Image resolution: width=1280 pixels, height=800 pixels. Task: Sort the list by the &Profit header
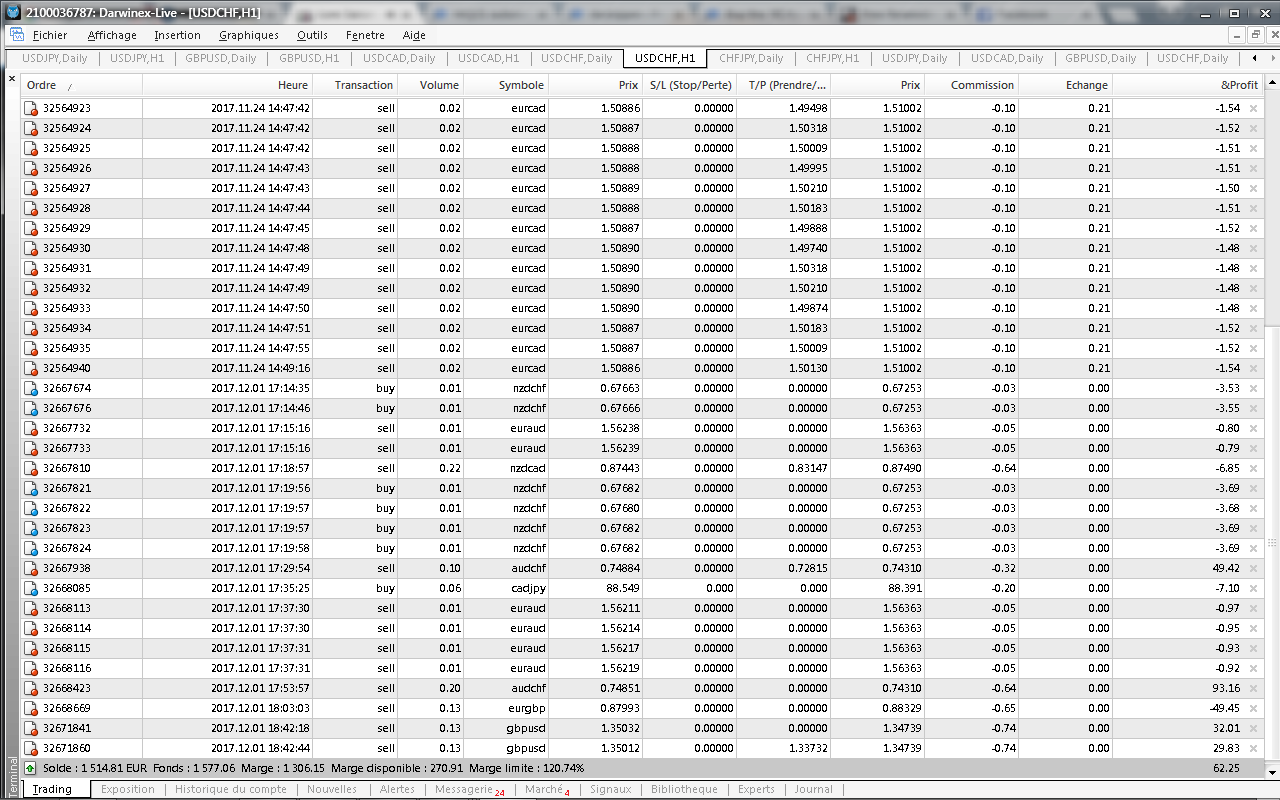[1239, 85]
